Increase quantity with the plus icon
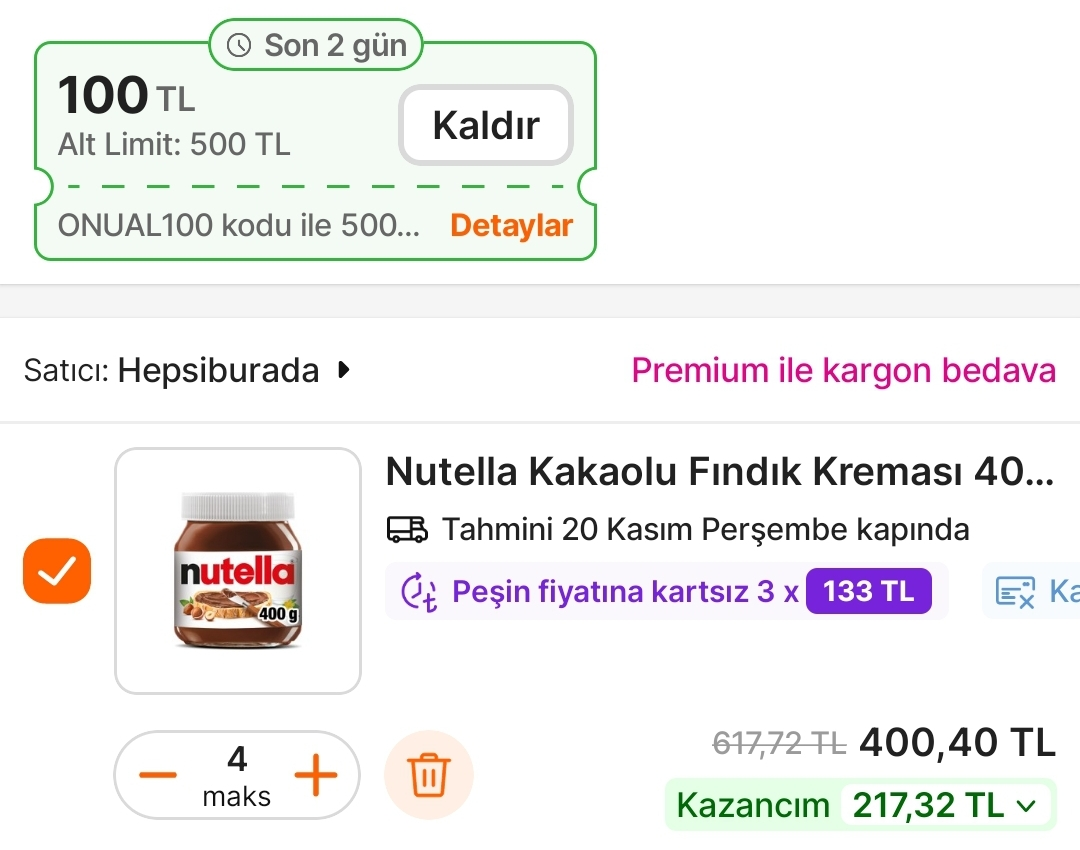The image size is (1080, 850). [x=315, y=775]
